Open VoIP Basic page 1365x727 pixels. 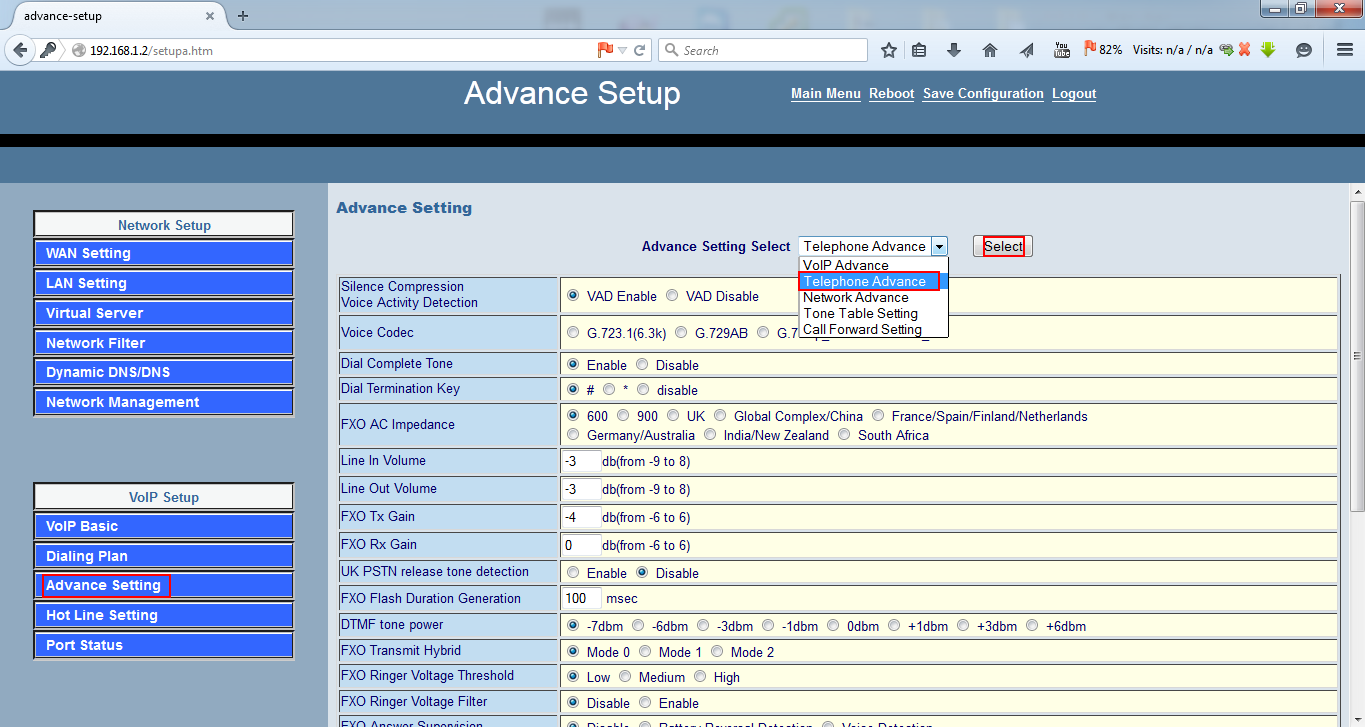[164, 526]
